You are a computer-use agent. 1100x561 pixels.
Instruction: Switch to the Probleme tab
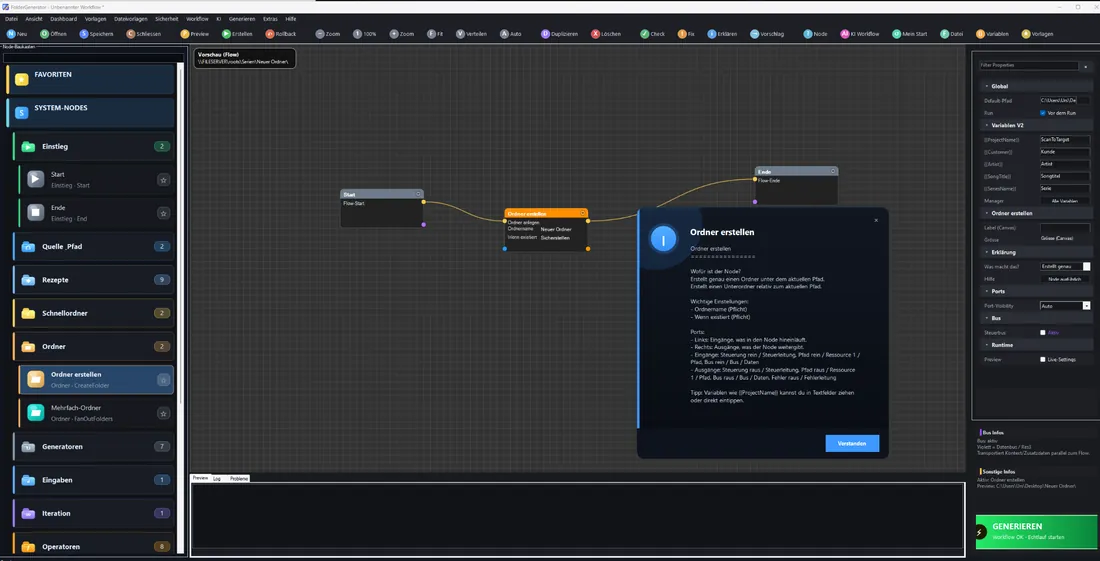coord(239,478)
